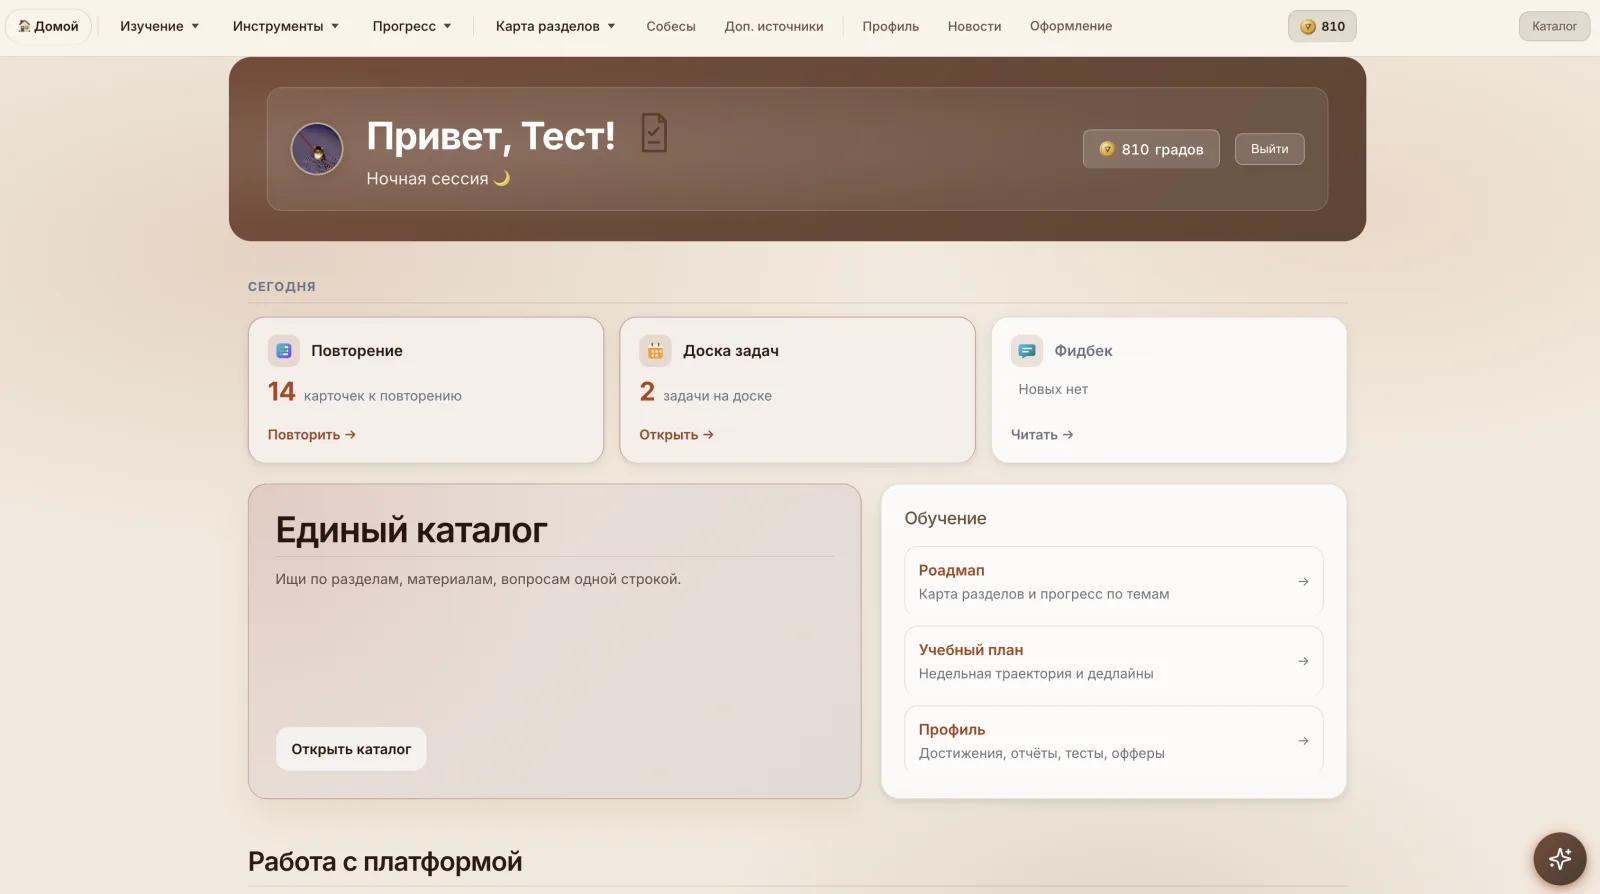Log out with the Выйти button
Viewport: 1600px width, 894px height.
click(x=1269, y=149)
